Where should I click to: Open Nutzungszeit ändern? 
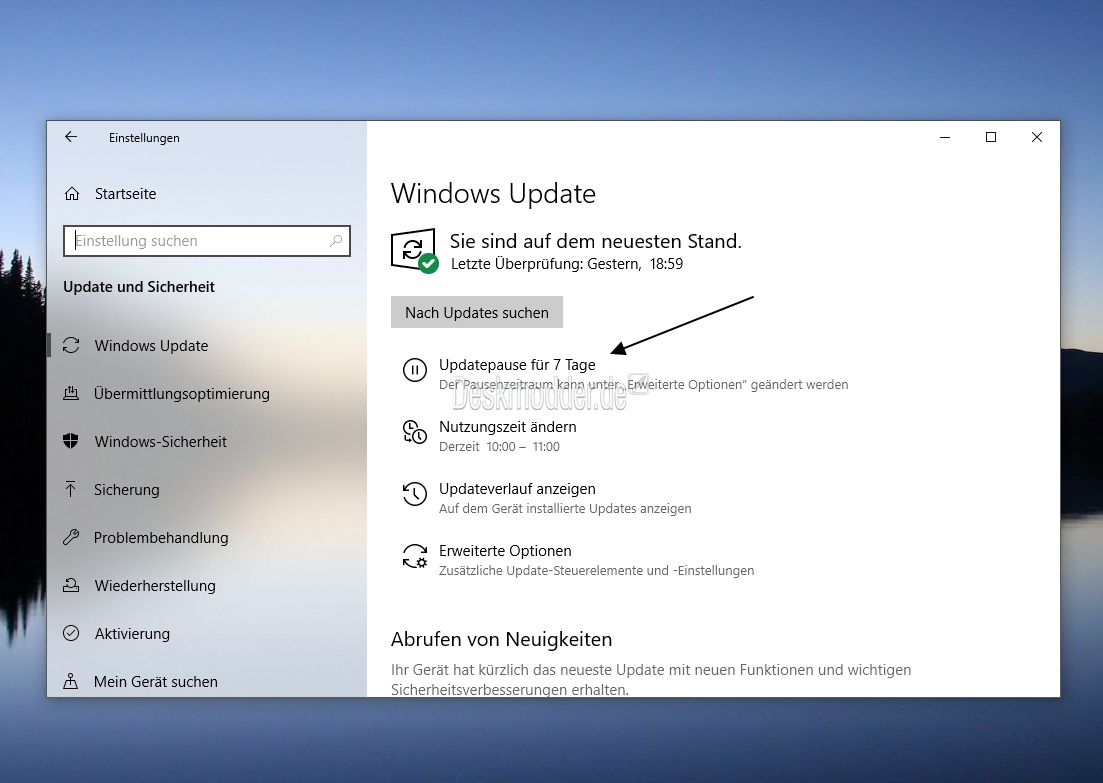508,426
